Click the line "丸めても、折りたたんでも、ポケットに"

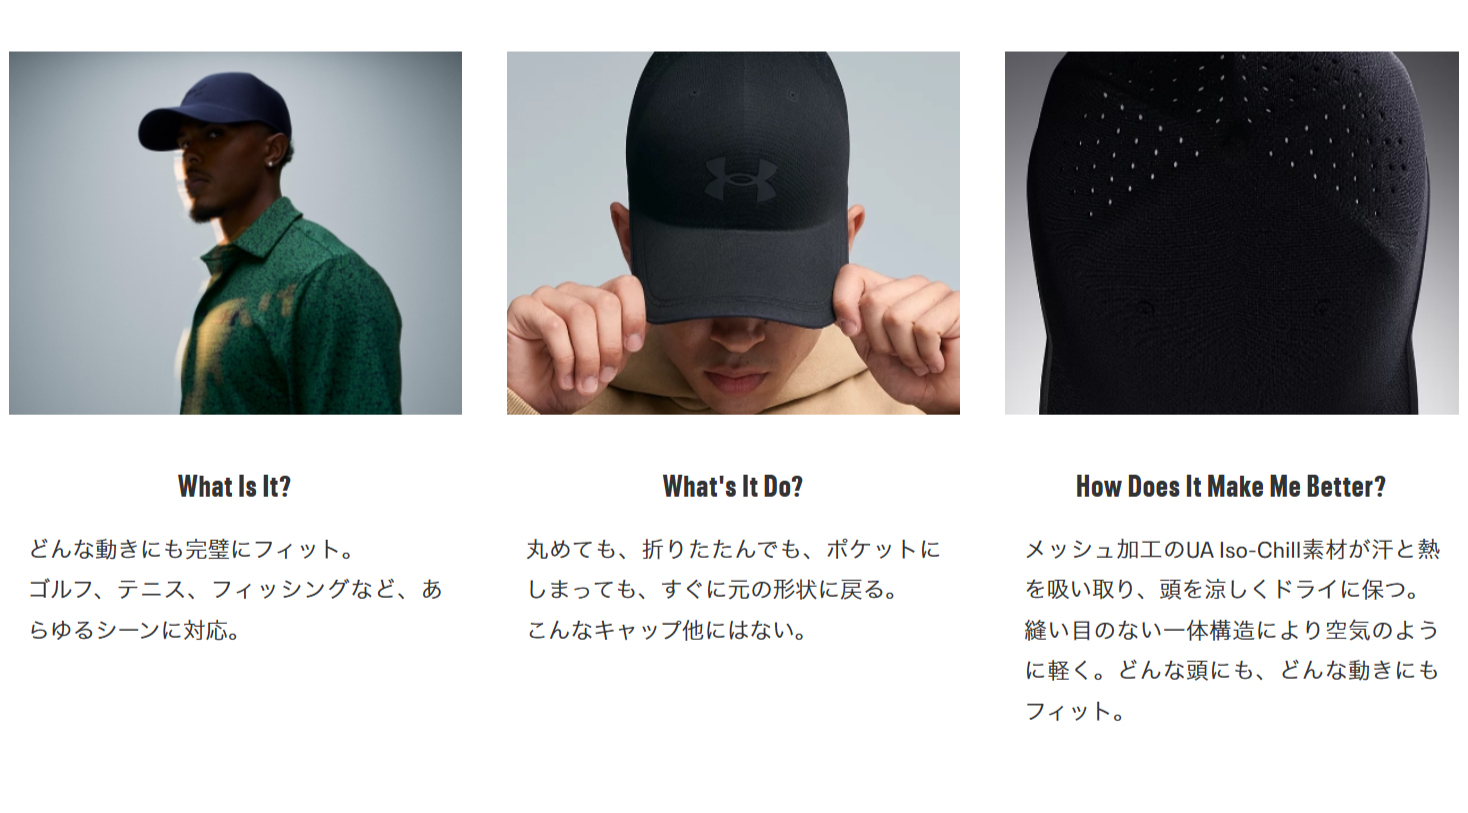(733, 549)
